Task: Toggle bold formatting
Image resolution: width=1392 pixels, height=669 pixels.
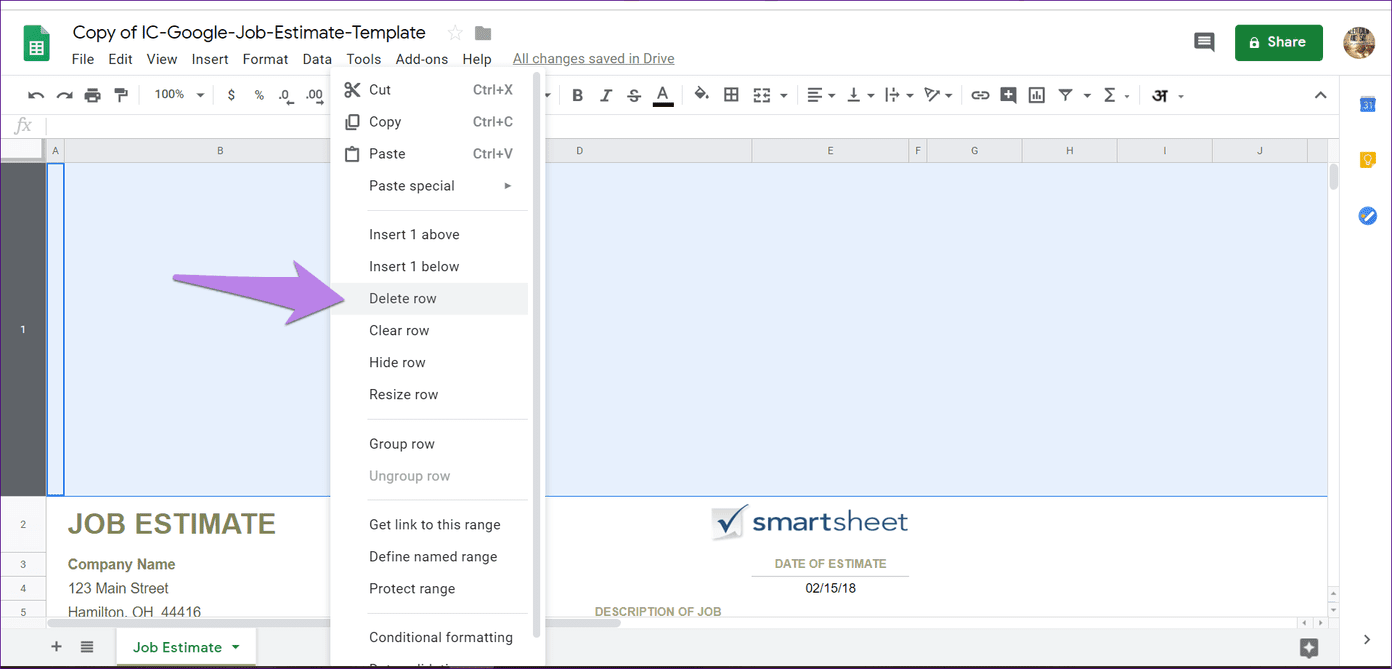Action: (577, 95)
